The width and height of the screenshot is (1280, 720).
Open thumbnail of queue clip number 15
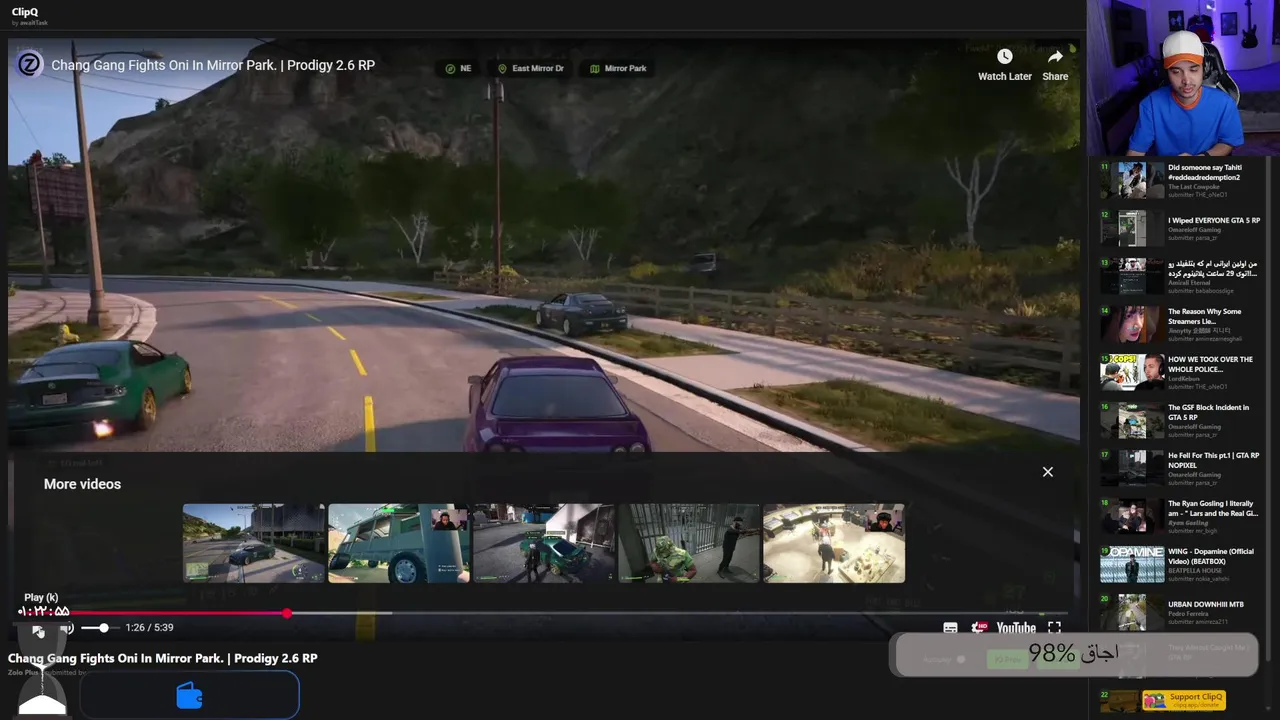(1132, 373)
